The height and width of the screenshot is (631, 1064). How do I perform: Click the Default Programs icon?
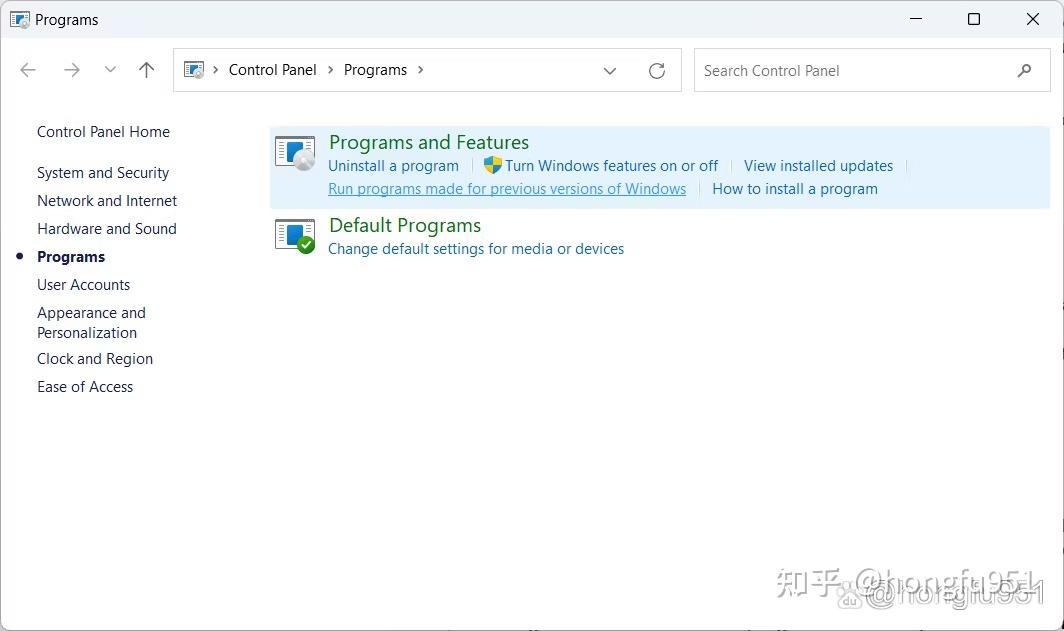[295, 236]
